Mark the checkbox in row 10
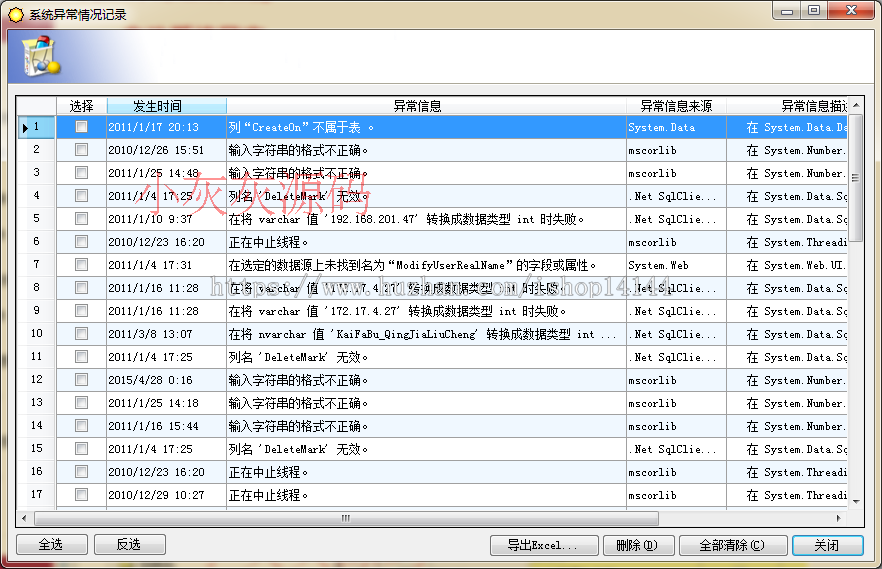Screen dimensions: 882x569 click(82, 334)
